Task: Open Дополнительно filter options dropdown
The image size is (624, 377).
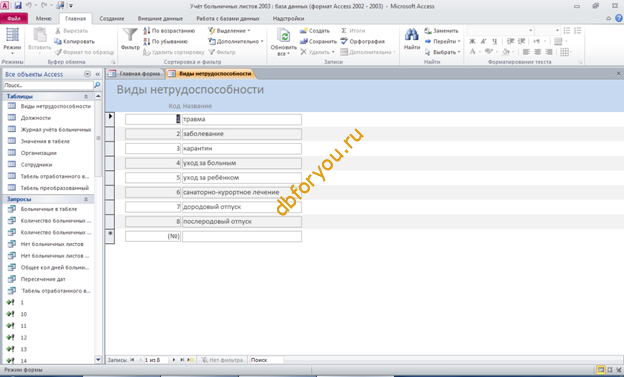Action: point(236,41)
